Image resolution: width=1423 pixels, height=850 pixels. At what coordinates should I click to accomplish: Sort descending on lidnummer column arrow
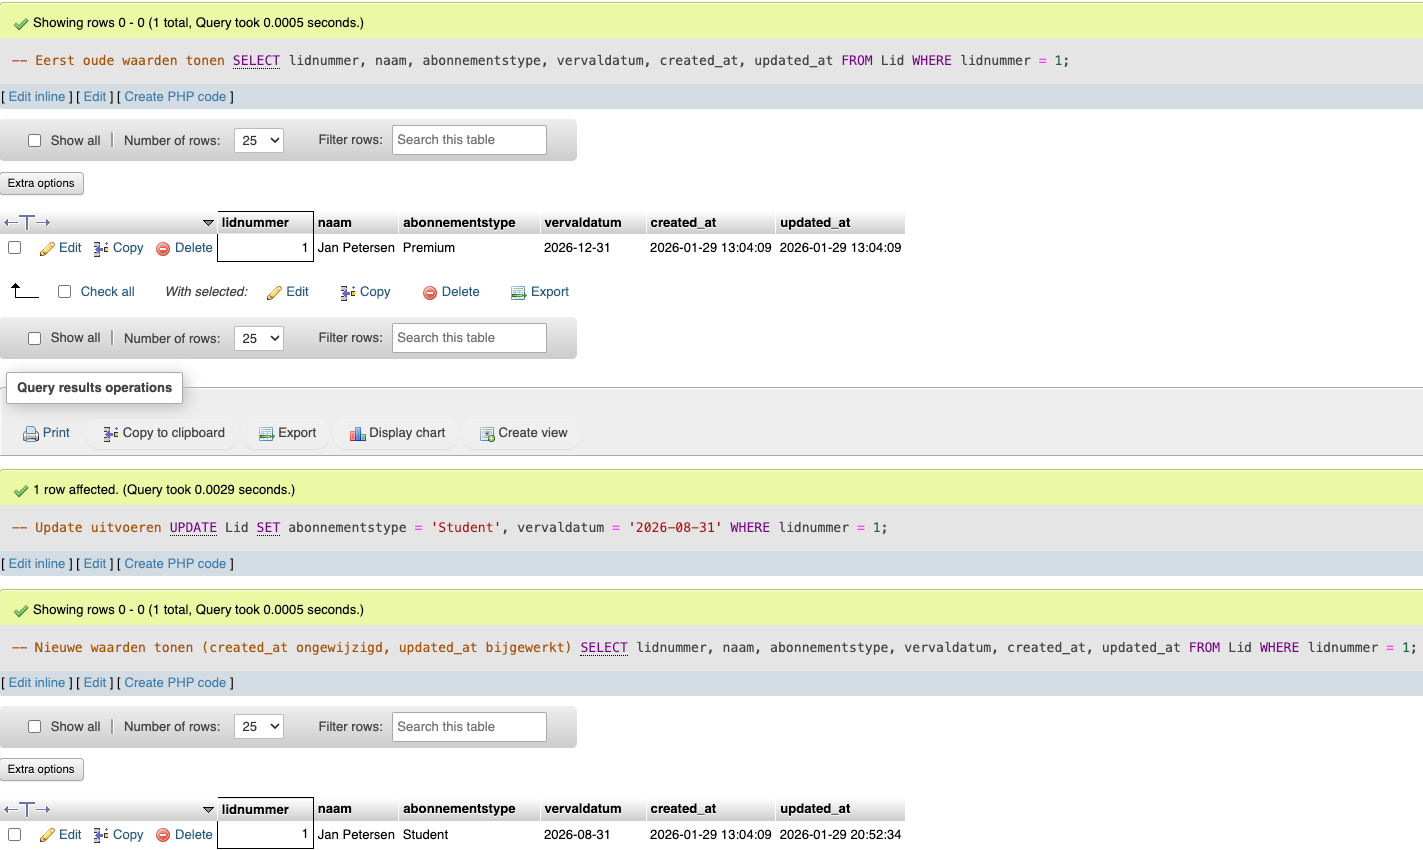209,222
